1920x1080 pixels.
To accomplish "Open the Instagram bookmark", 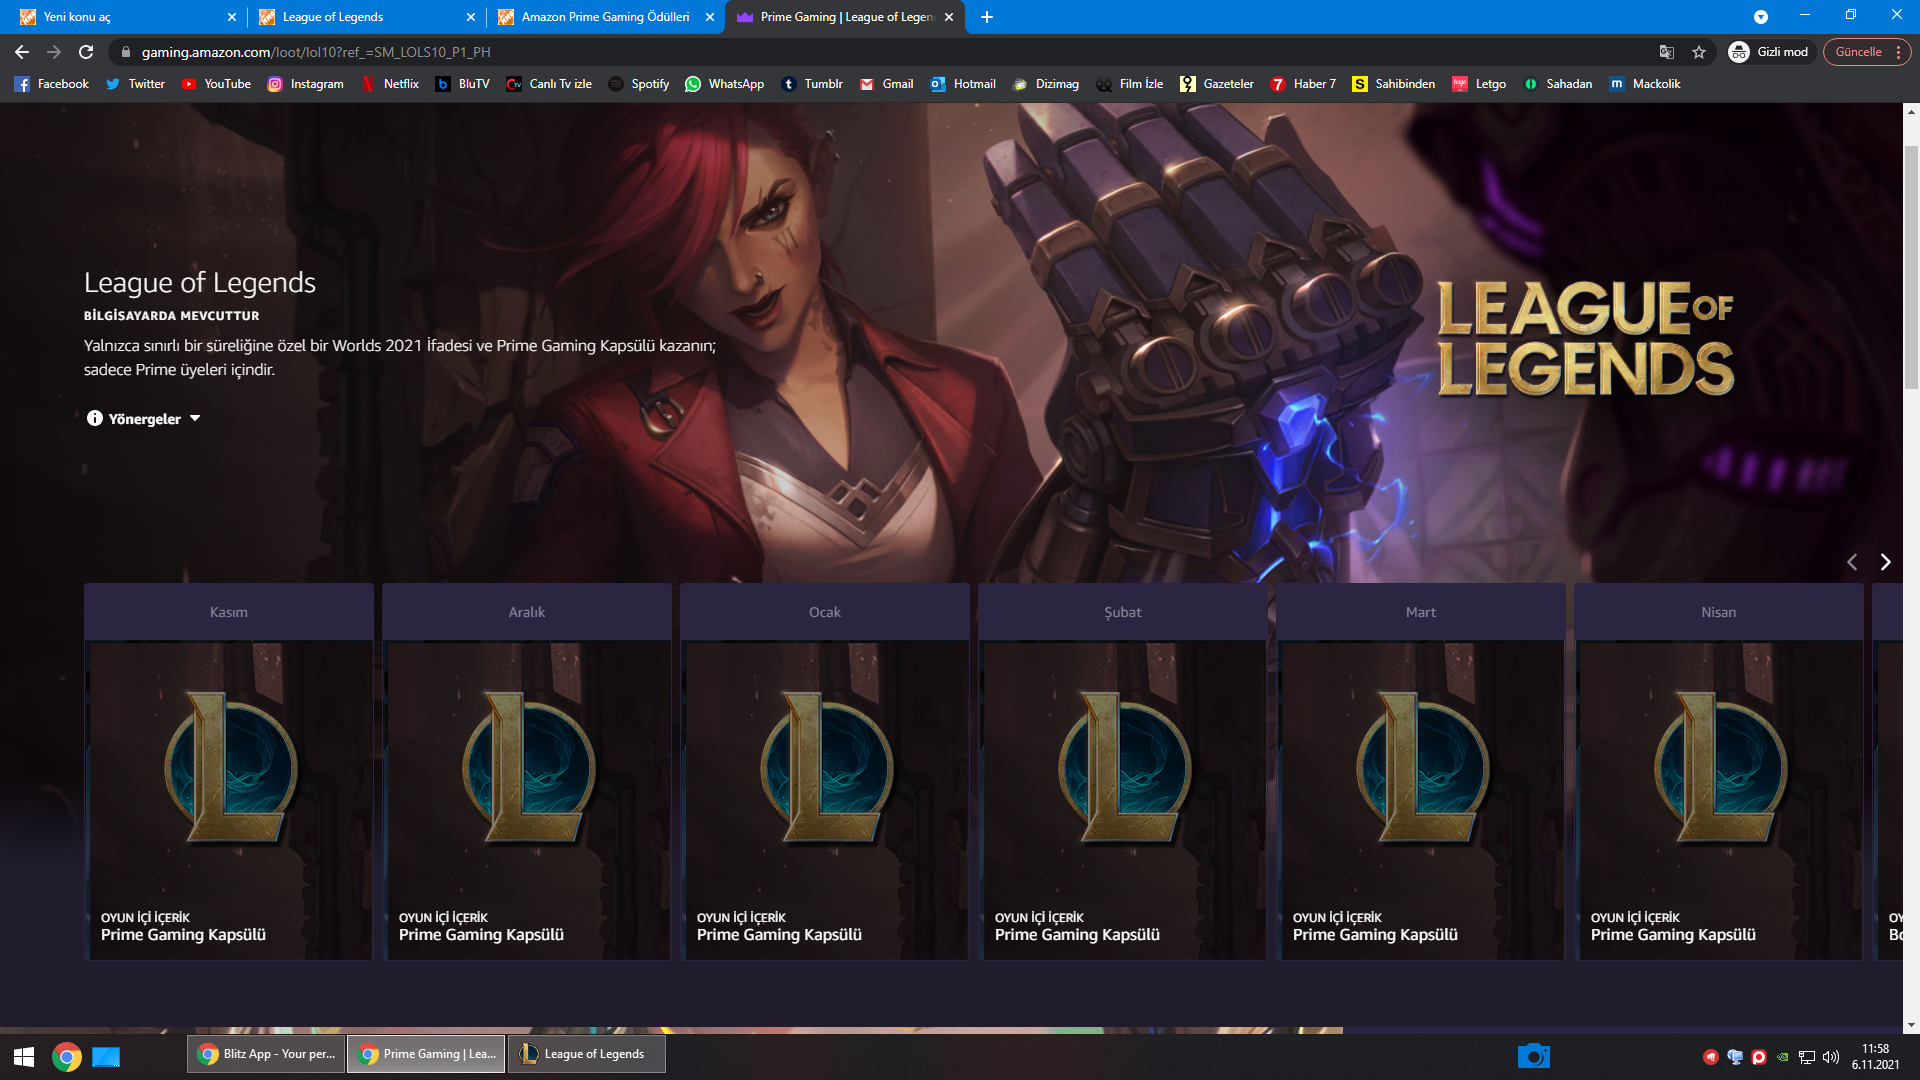I will [305, 84].
